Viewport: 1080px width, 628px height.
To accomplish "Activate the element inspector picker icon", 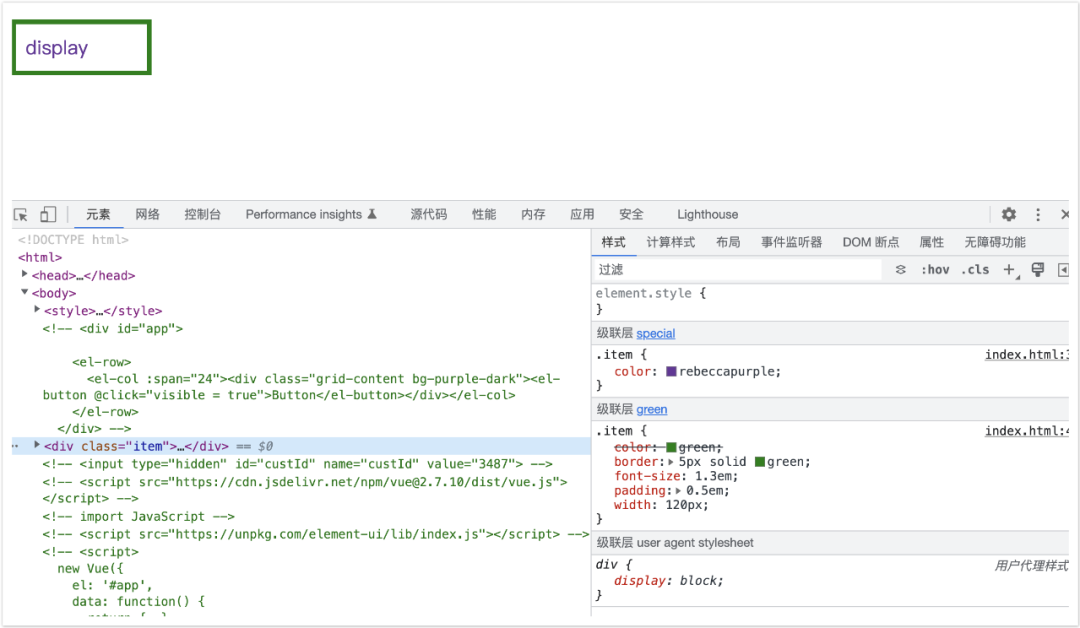I will [21, 215].
